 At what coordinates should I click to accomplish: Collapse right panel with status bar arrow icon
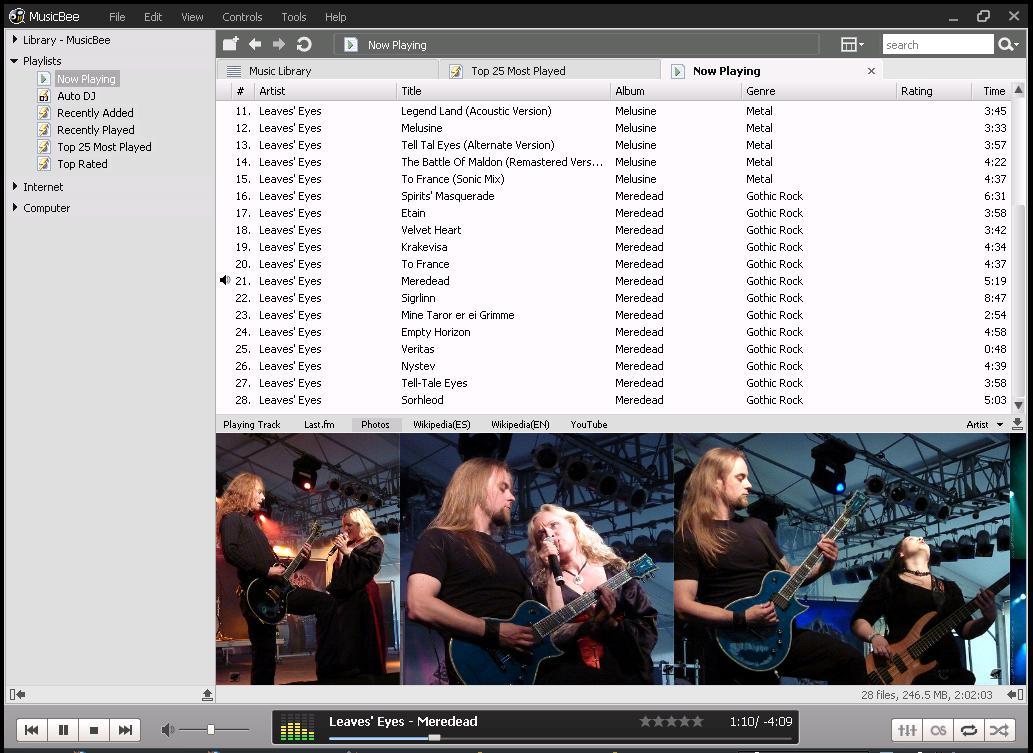tap(1015, 694)
